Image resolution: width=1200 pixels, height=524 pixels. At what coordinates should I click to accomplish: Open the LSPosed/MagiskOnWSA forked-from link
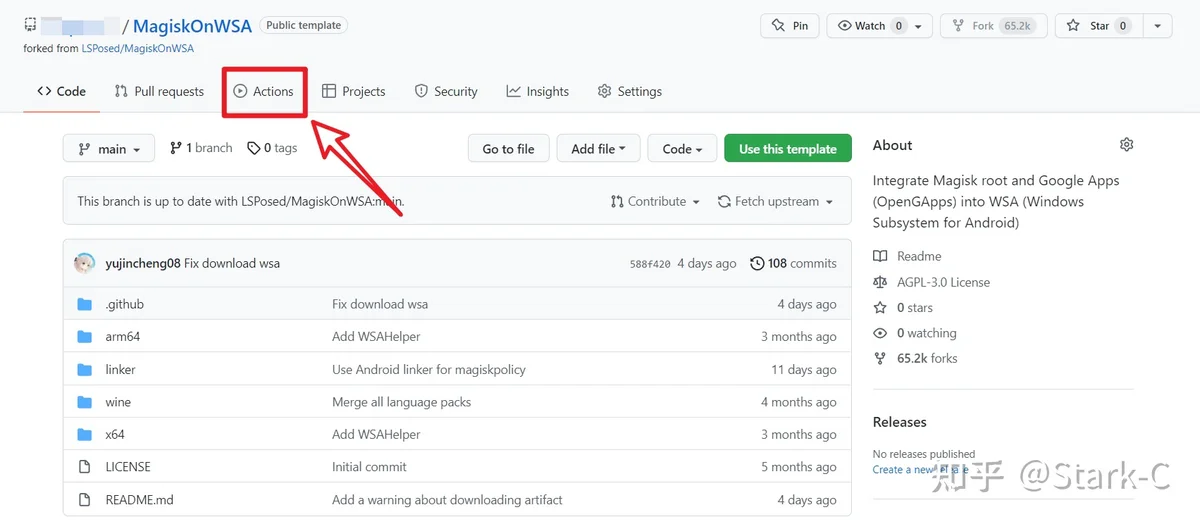[x=137, y=48]
